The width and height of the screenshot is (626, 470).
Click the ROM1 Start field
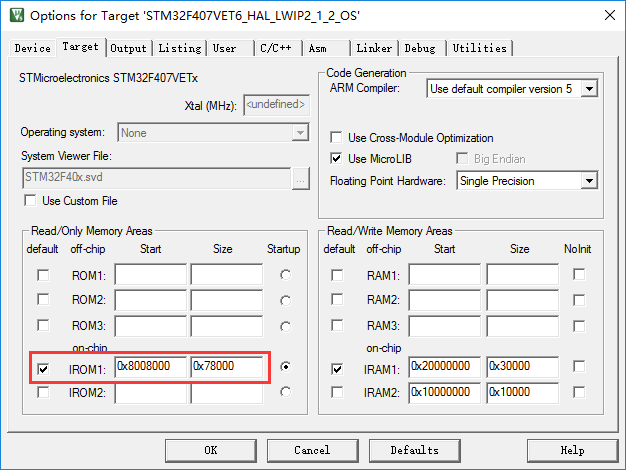tap(151, 274)
